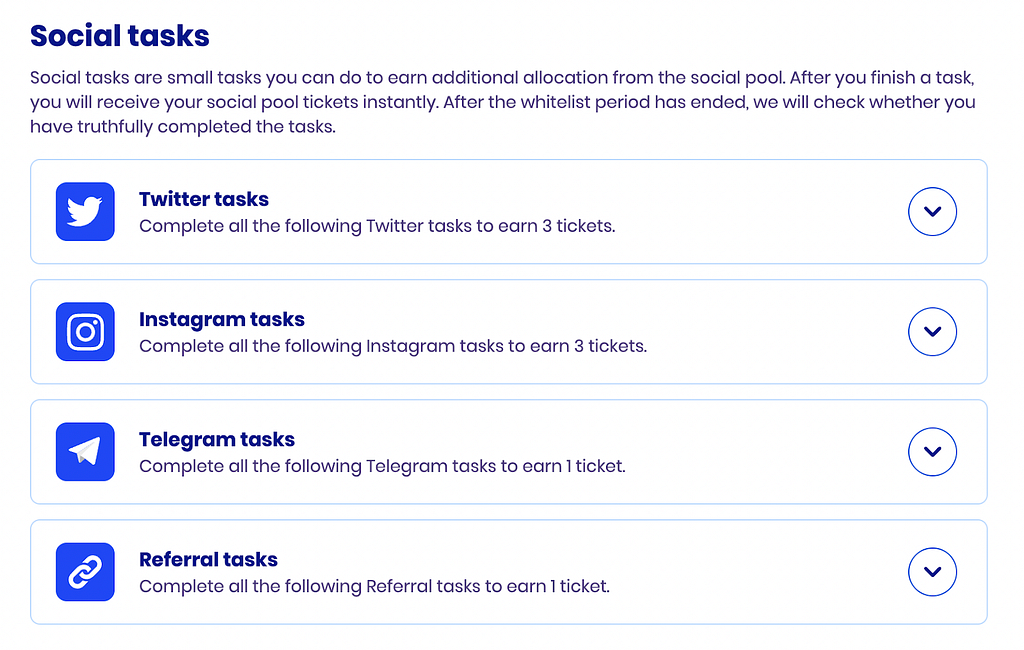Click the Referral chain link icon
The width and height of the screenshot is (1024, 650).
coord(85,572)
